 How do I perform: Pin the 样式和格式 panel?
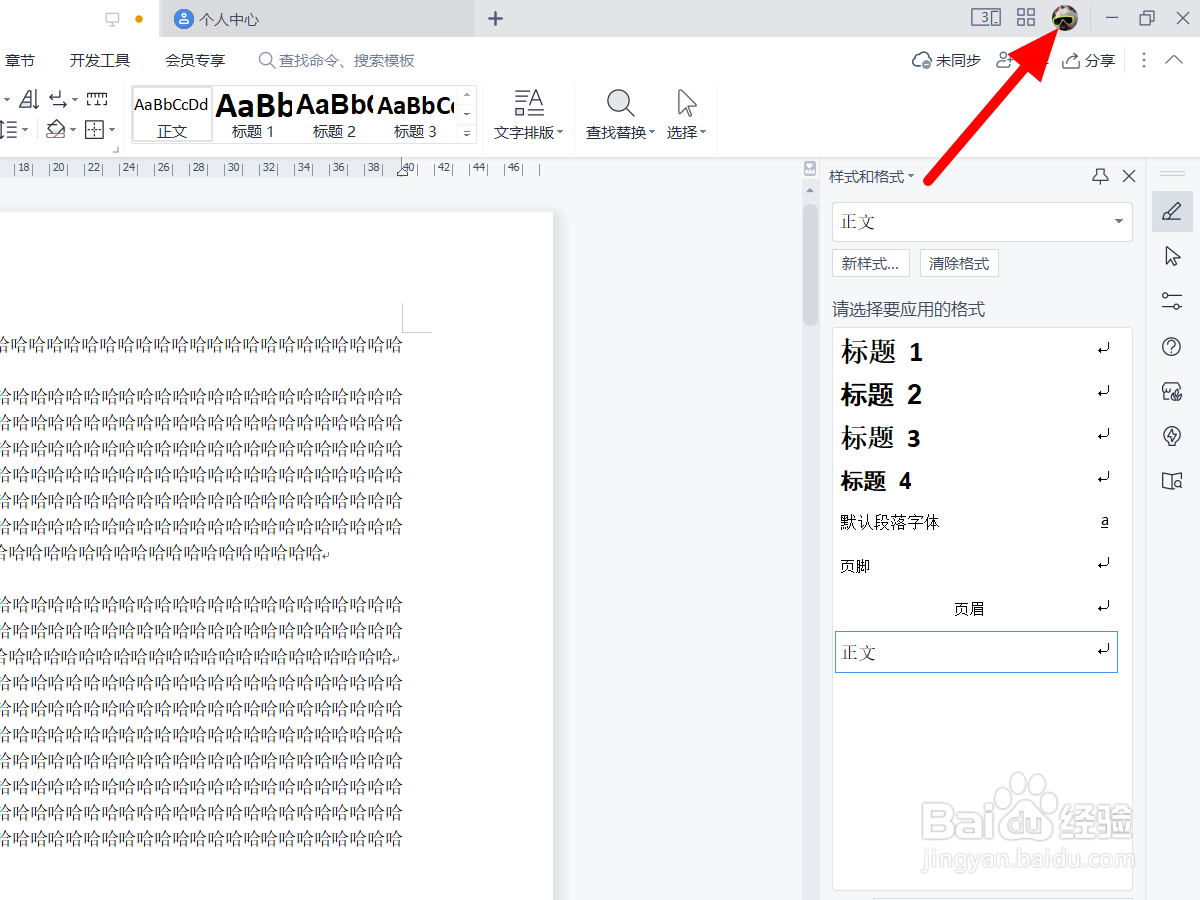1100,175
